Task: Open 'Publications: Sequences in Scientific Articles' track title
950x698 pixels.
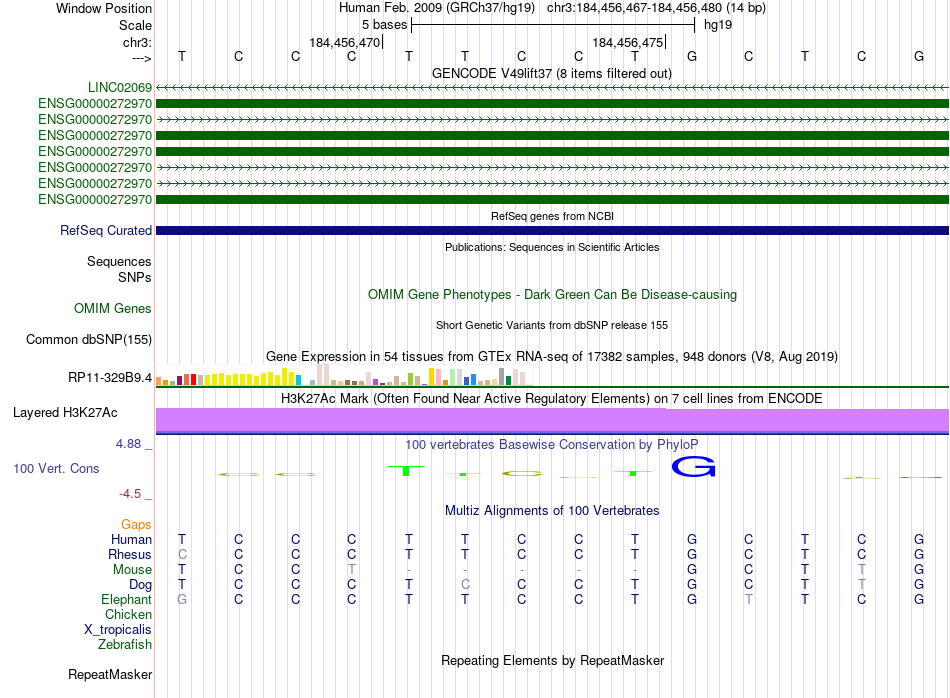Action: [552, 247]
